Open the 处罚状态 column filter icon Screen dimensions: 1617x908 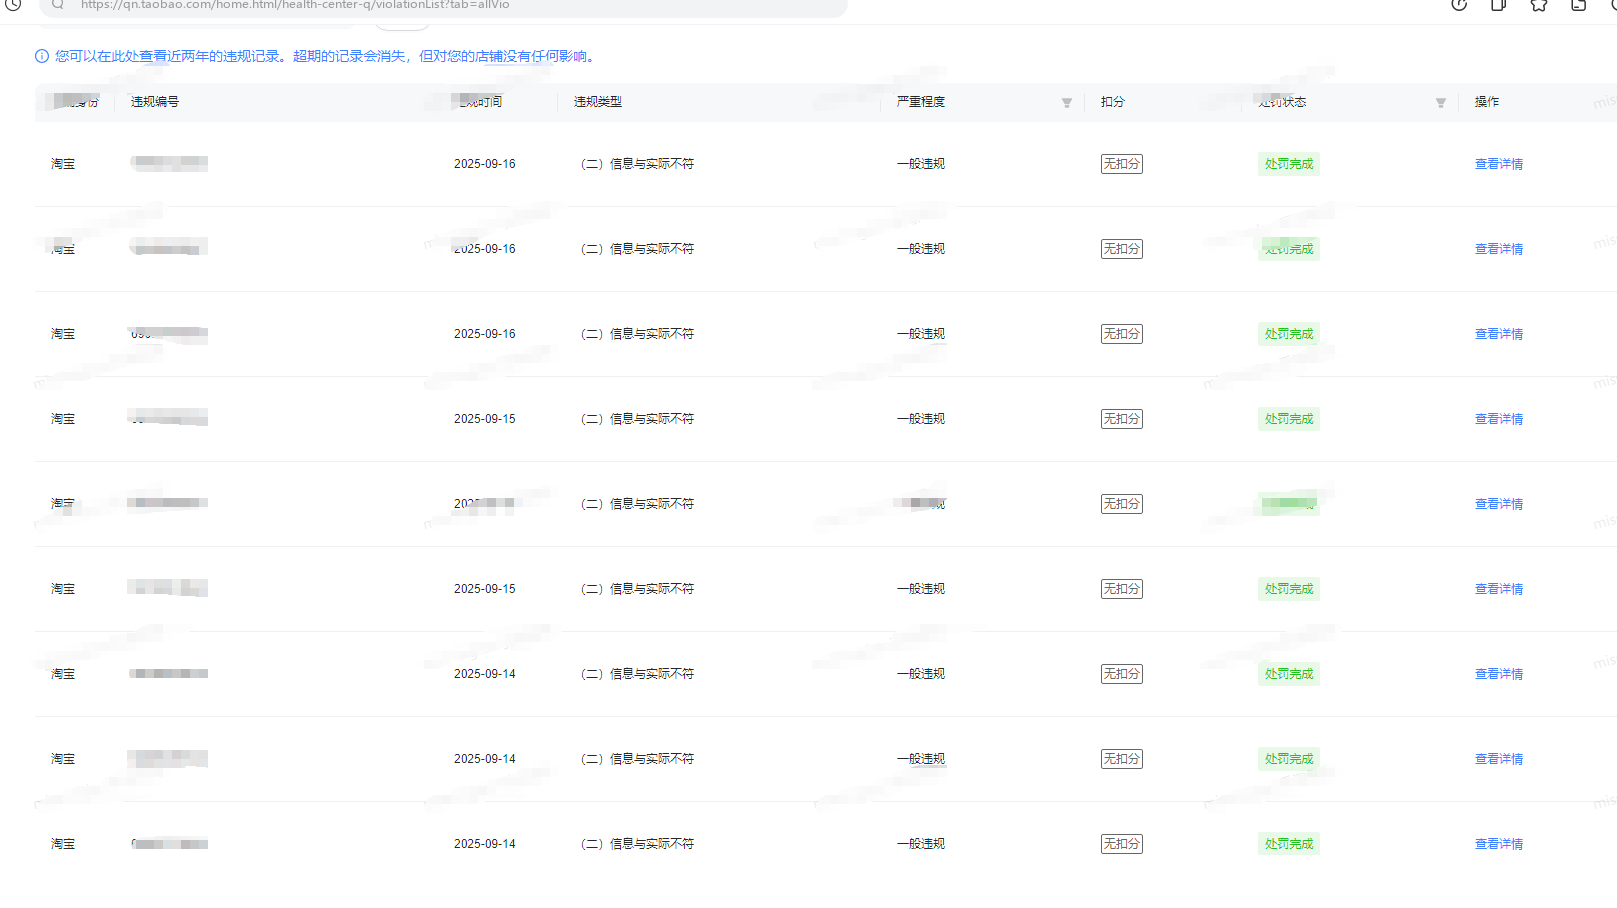(x=1441, y=102)
